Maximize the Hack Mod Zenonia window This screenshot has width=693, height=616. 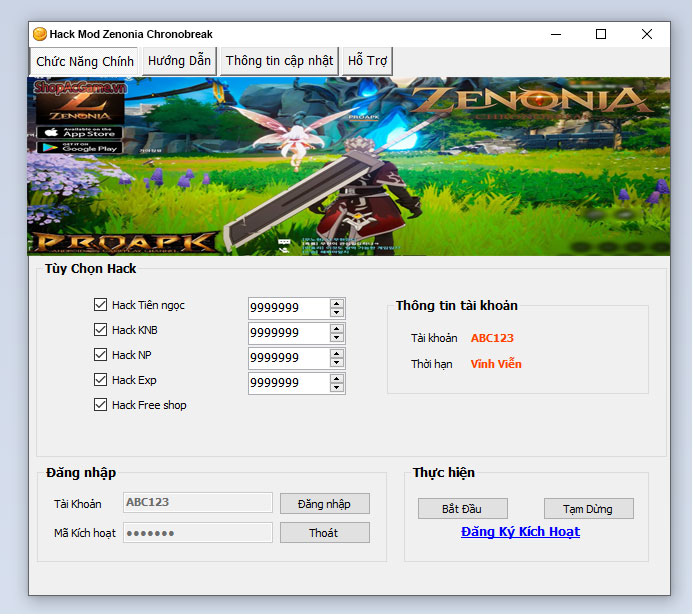point(601,34)
